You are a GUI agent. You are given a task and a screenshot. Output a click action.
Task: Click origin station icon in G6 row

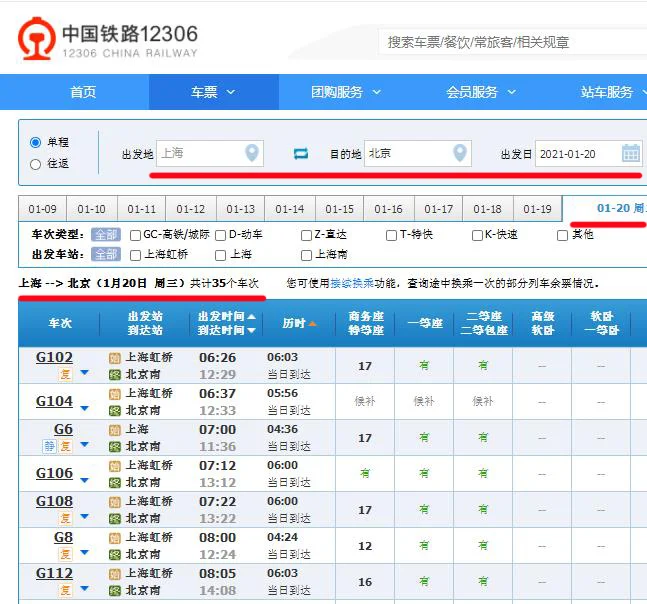pos(115,430)
